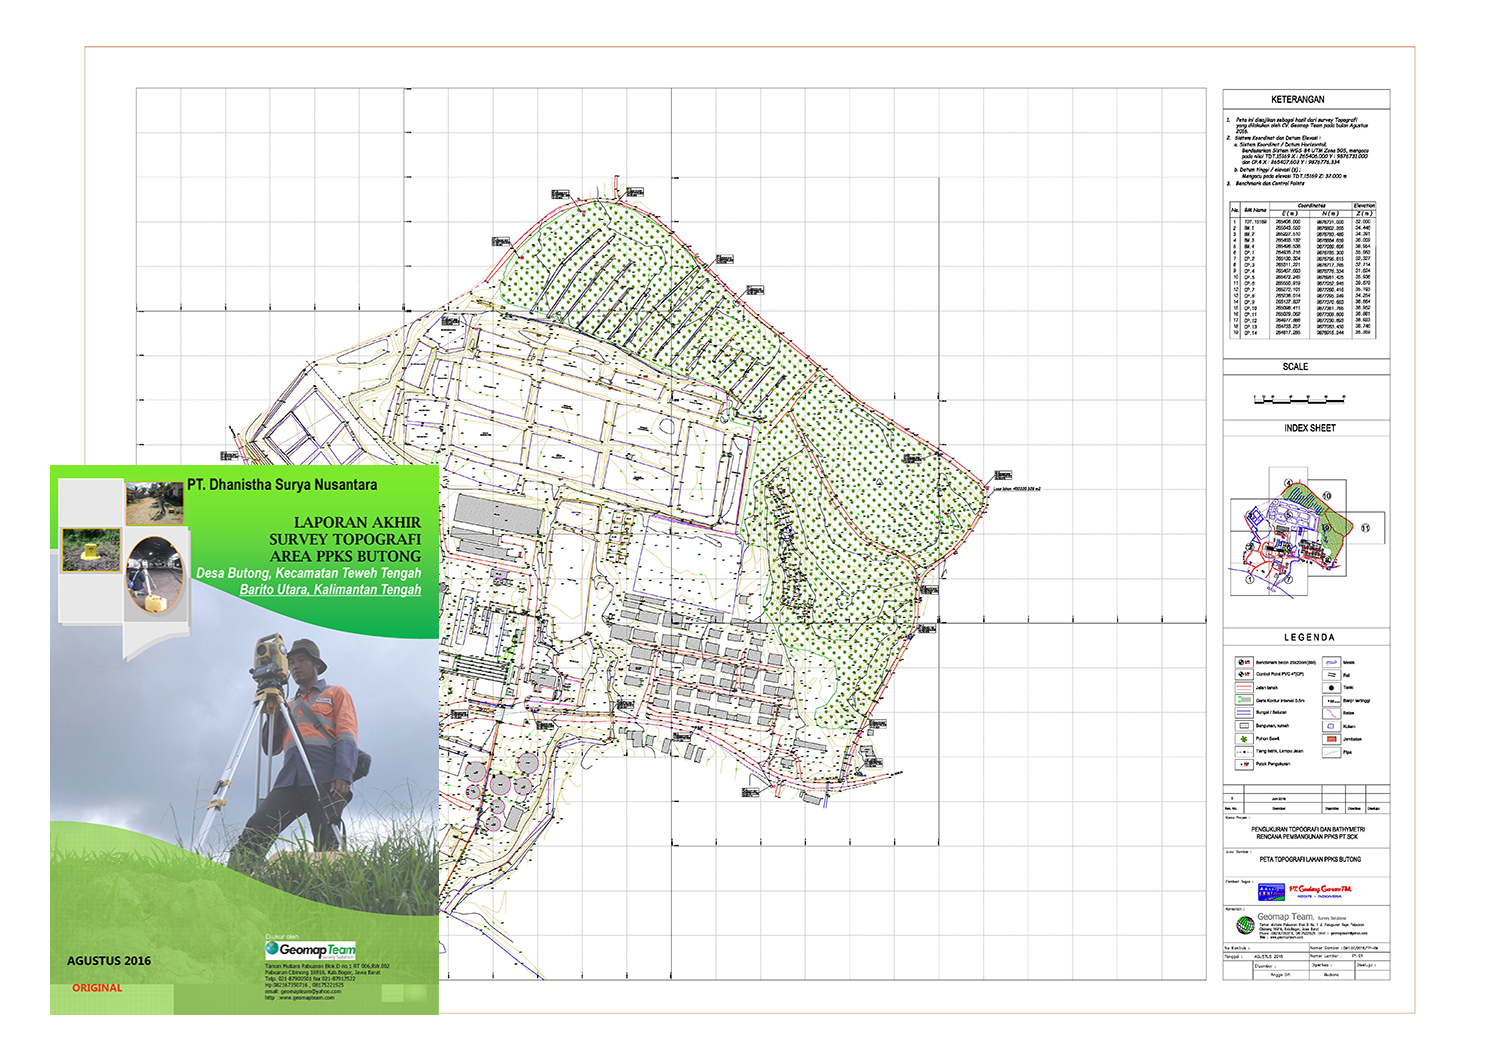Click the yellow benchmark photo on the cover

tap(91, 550)
